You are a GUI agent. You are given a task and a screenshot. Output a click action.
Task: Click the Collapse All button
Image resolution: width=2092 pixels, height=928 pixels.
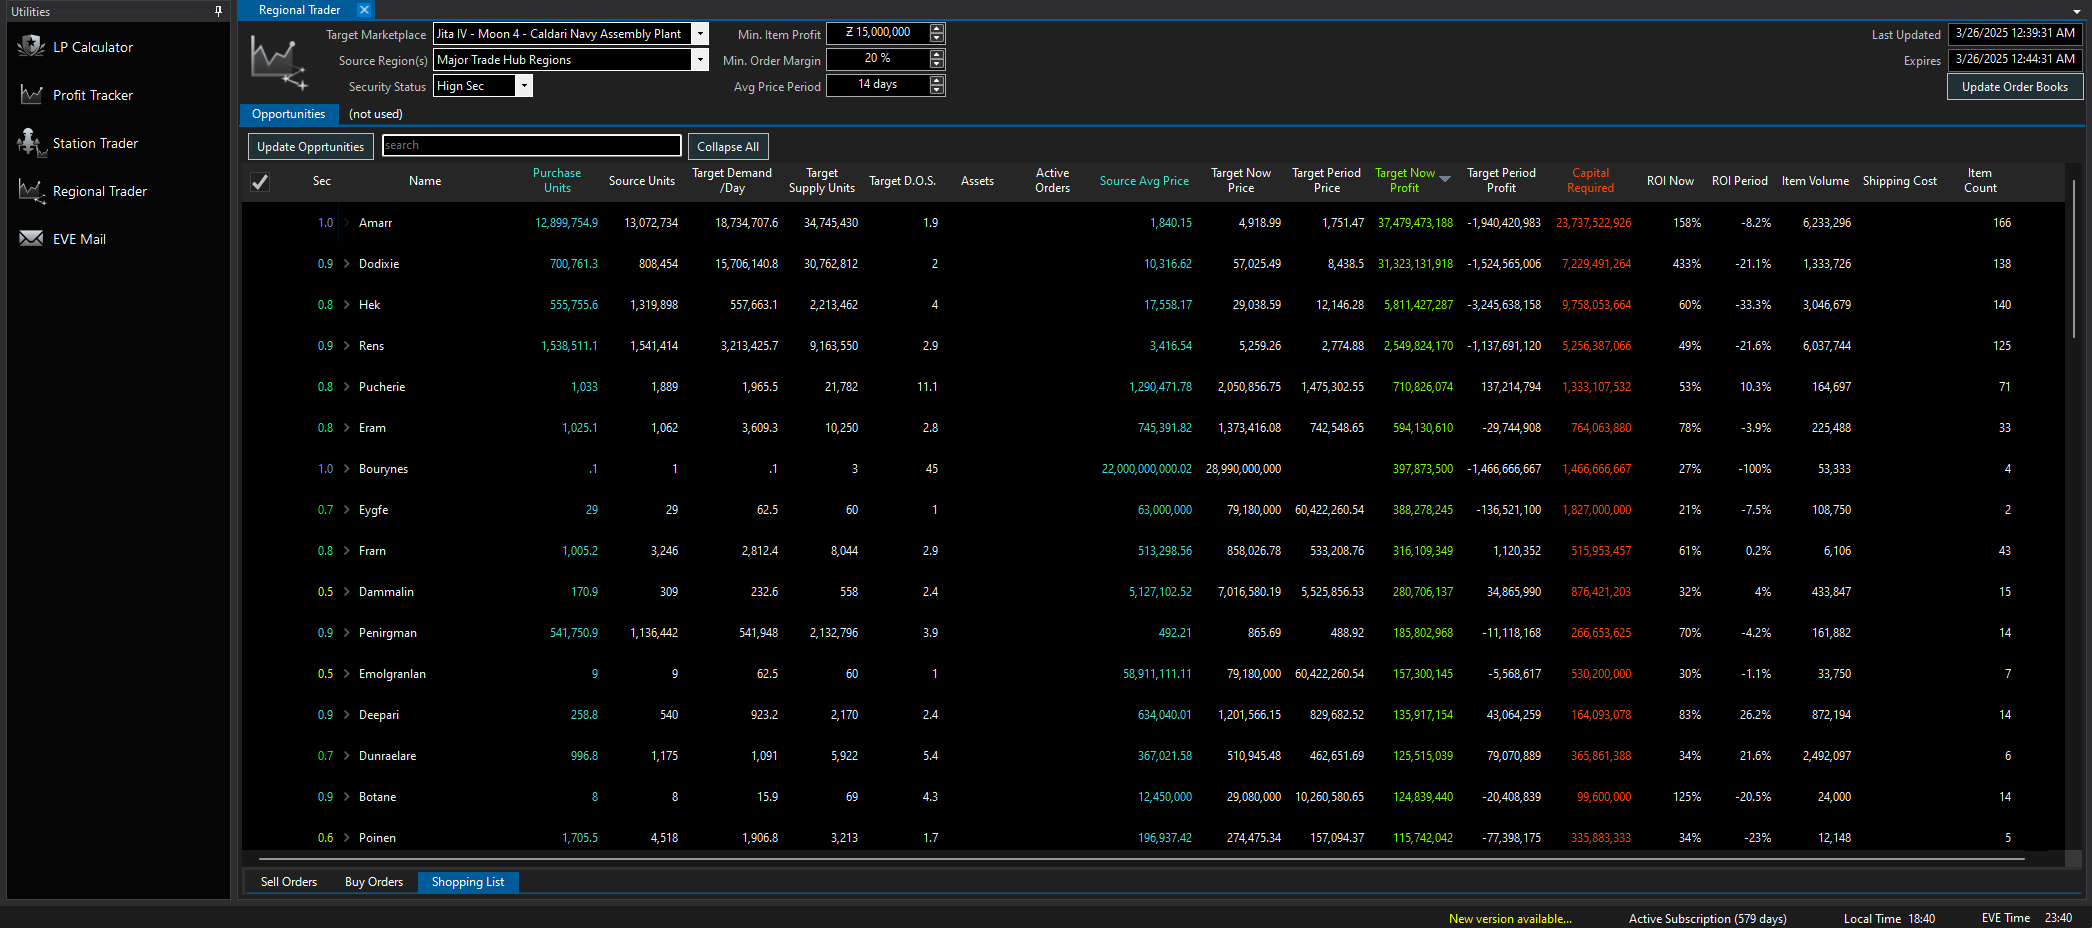click(728, 146)
